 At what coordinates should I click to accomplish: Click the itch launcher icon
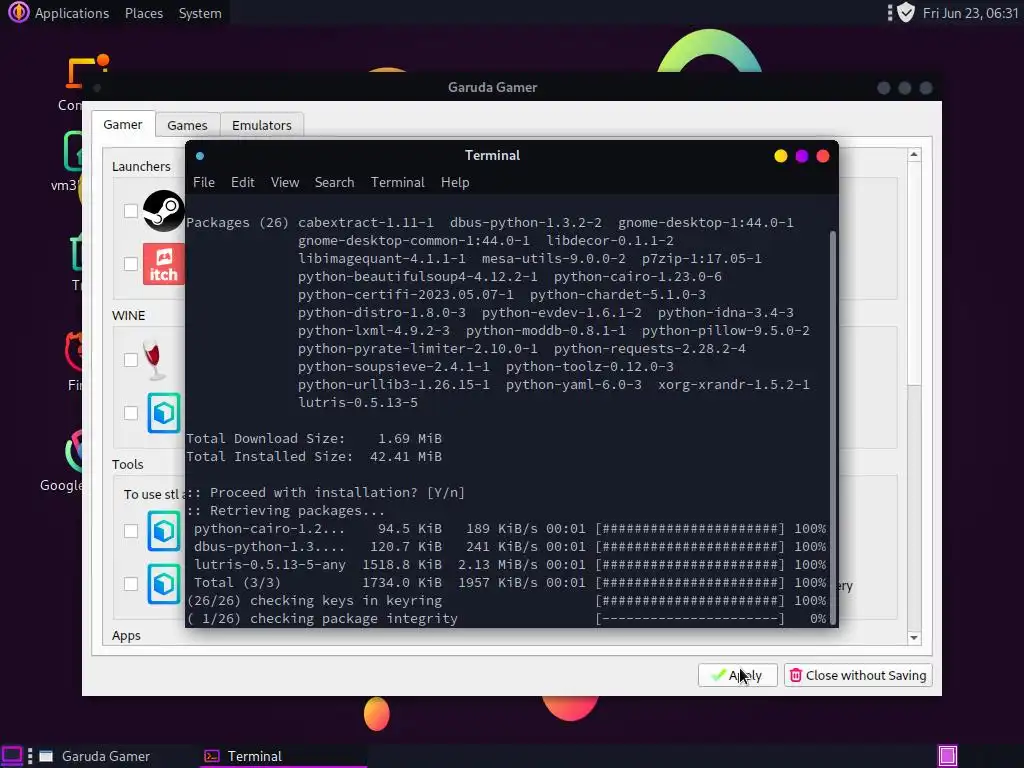[163, 264]
